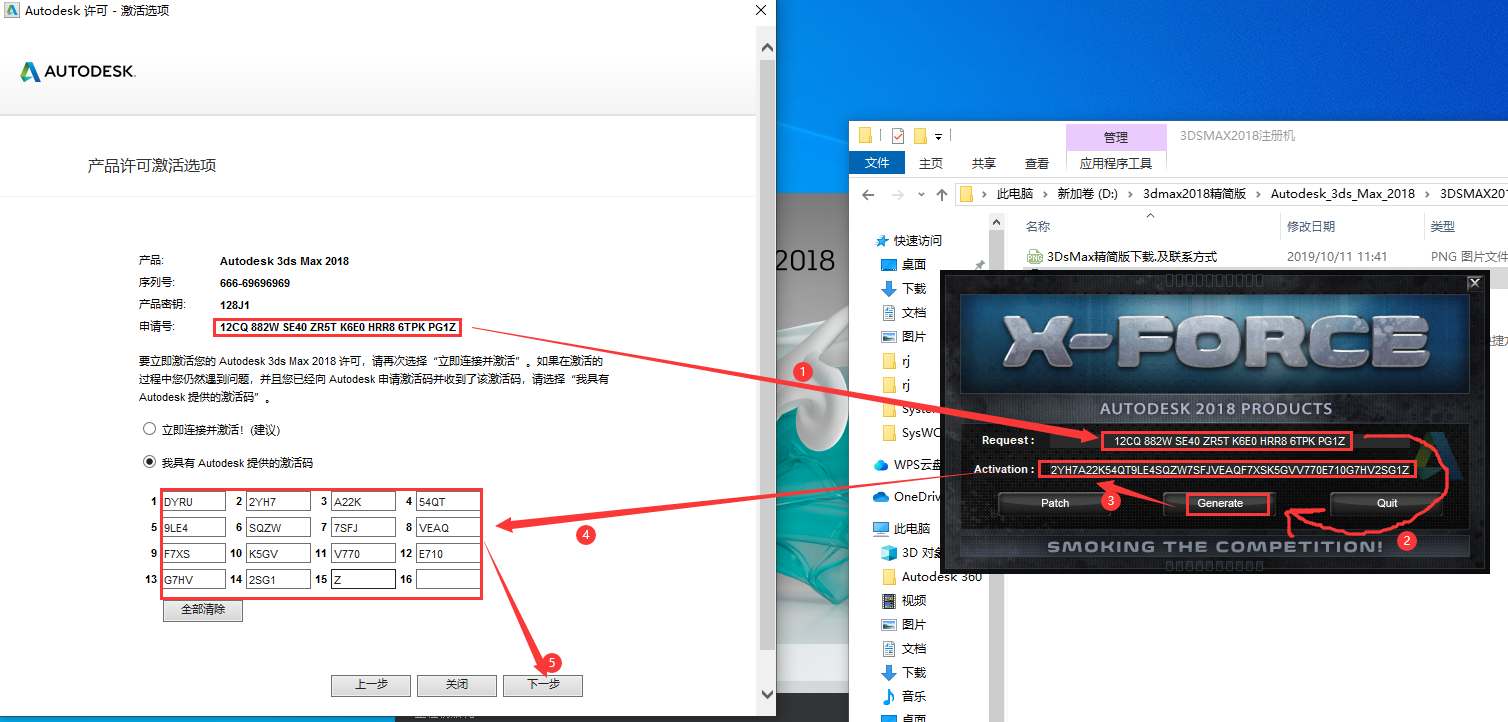Select the 此电脑 computer icon in sidebar
1508x722 pixels.
(881, 529)
